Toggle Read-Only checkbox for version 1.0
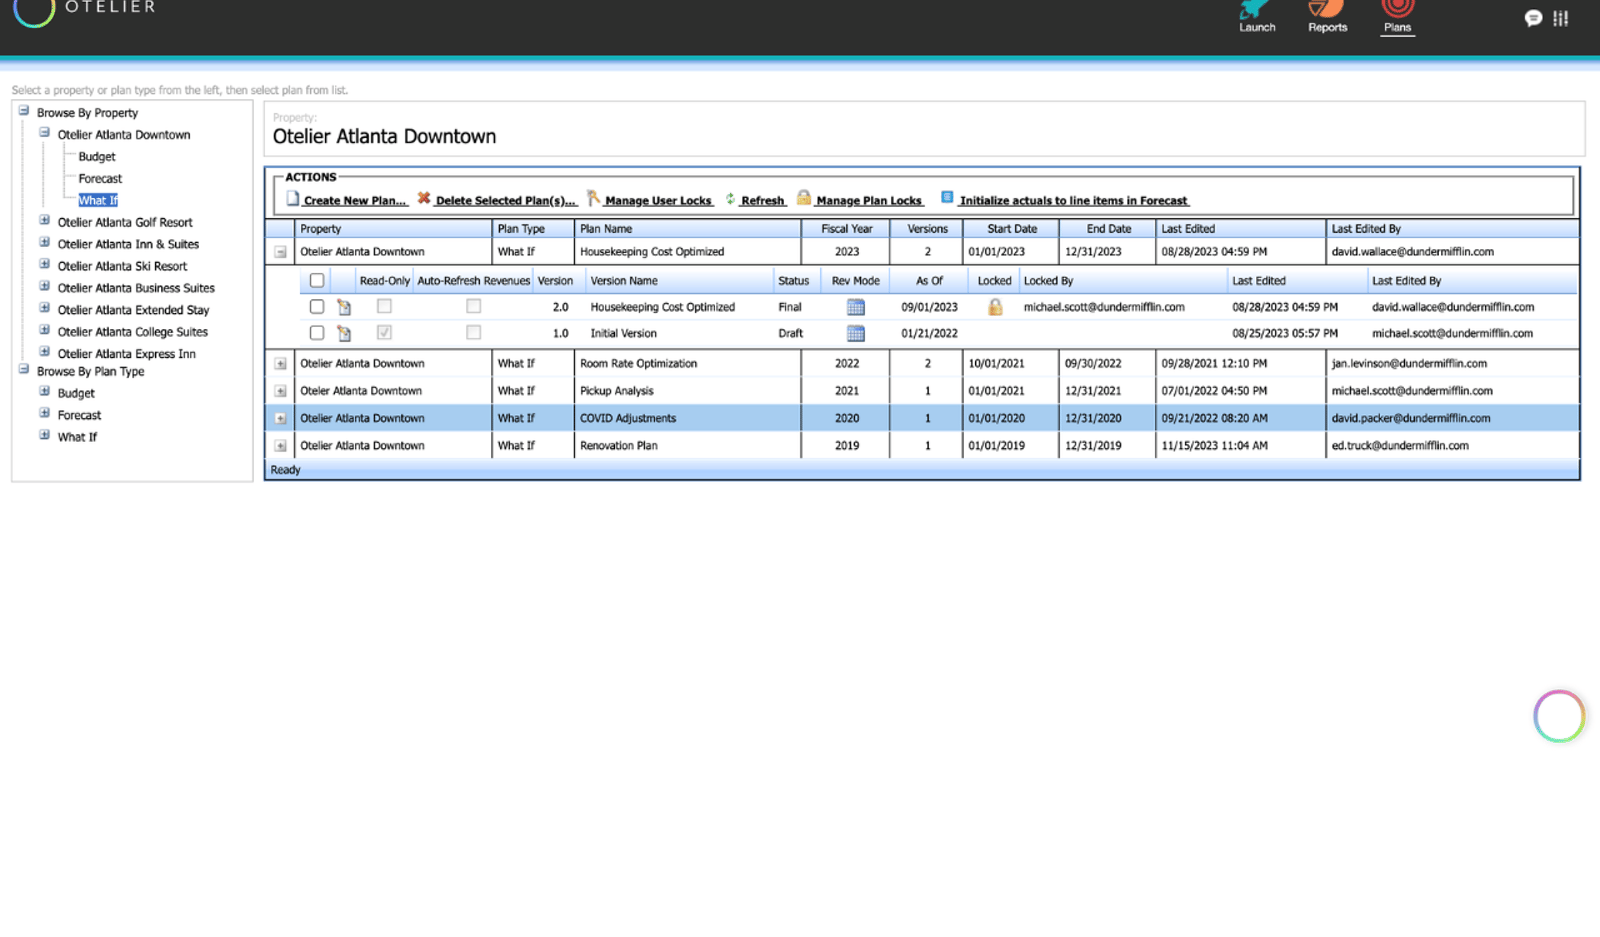Screen dimensions: 1600x937 click(384, 332)
